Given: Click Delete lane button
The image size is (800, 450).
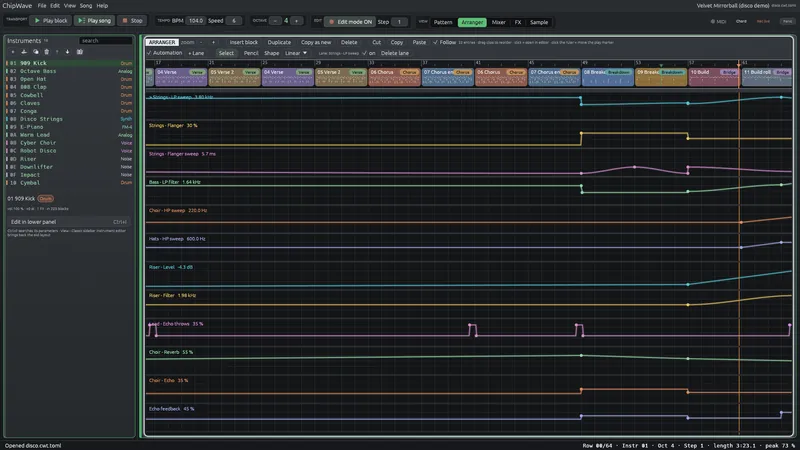Looking at the screenshot, I should pos(395,53).
